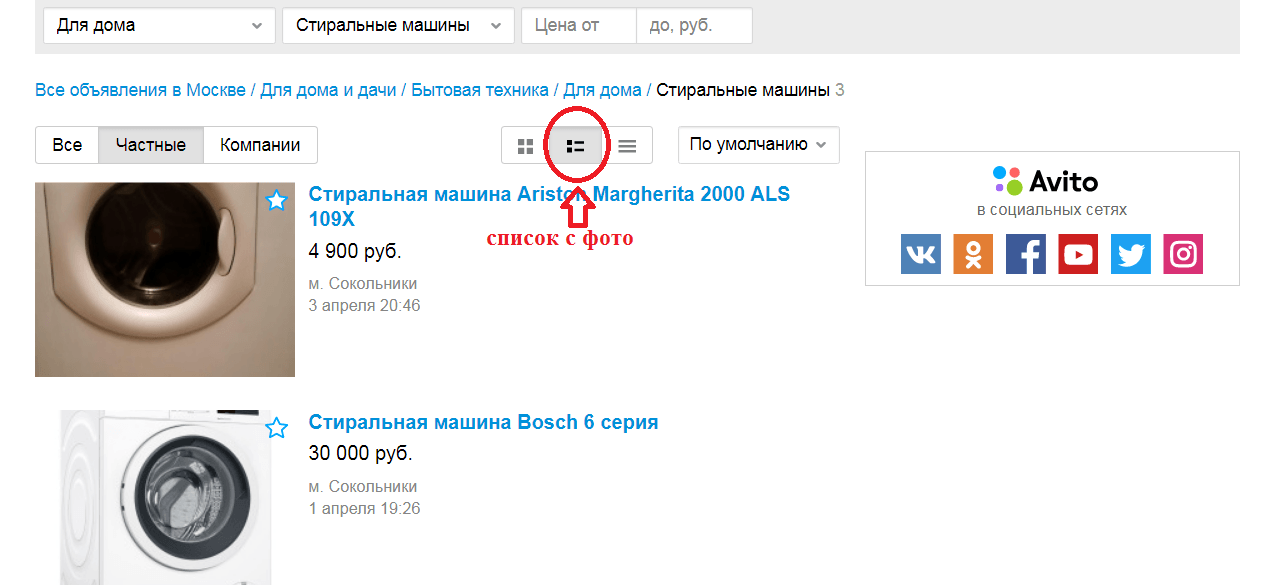
Task: Open Avito VK social page
Action: point(921,254)
